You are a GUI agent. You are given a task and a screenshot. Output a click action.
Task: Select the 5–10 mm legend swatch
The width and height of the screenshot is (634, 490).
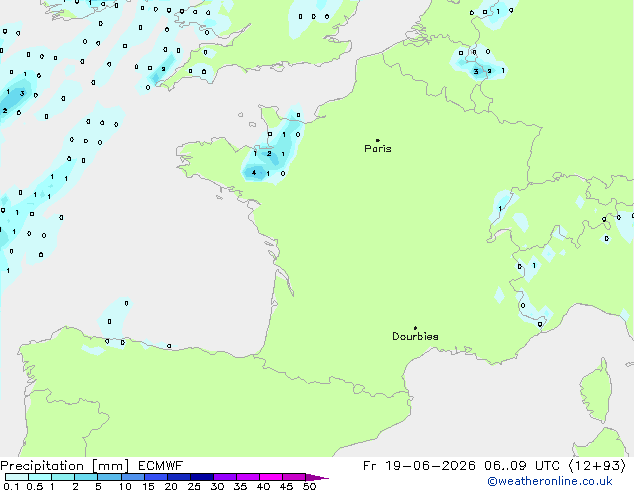click(109, 477)
